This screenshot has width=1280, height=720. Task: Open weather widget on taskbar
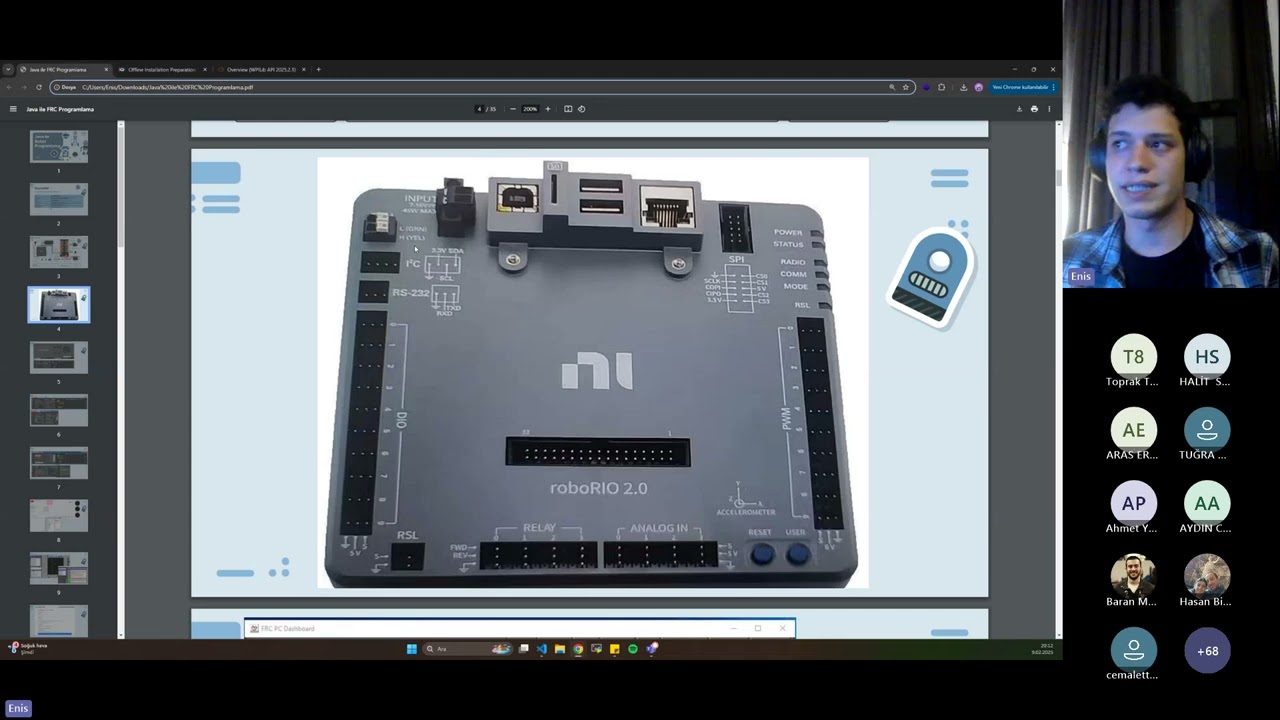pyautogui.click(x=28, y=648)
